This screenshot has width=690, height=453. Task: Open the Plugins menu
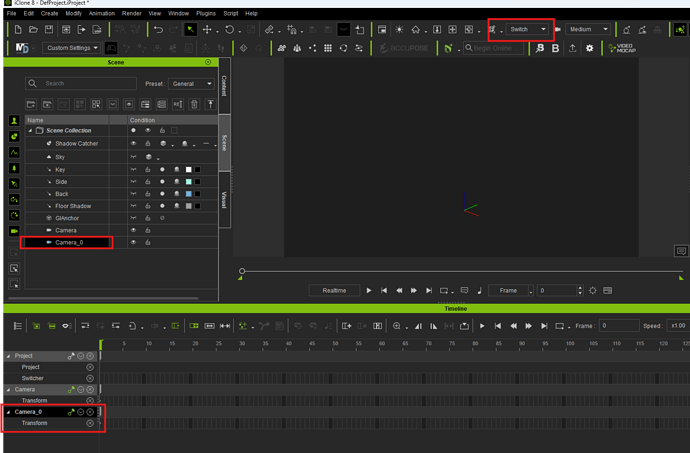pos(206,14)
